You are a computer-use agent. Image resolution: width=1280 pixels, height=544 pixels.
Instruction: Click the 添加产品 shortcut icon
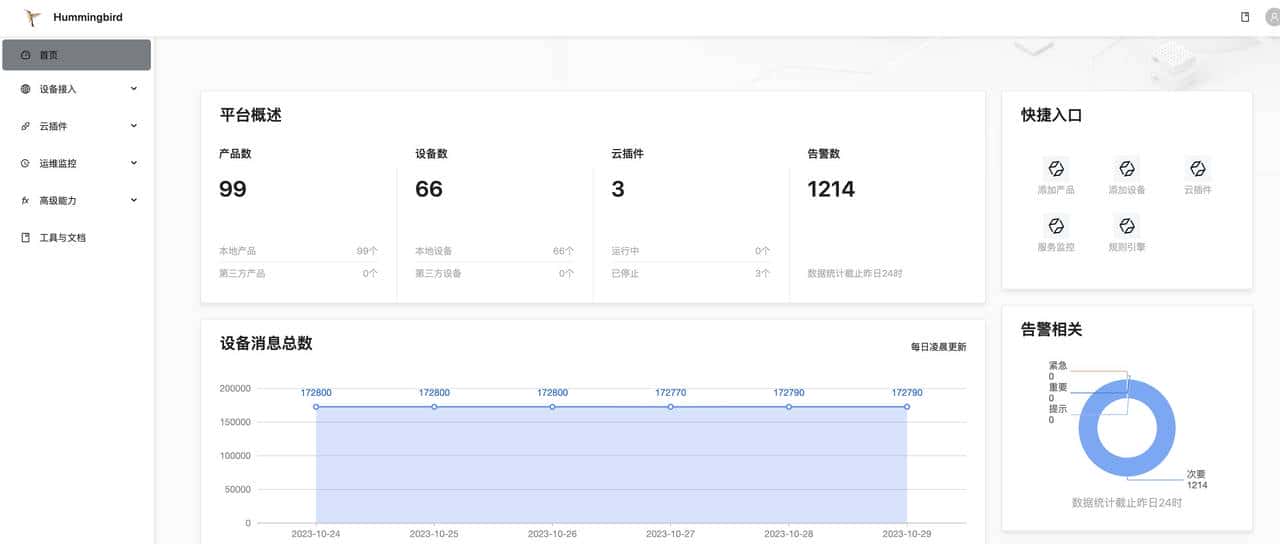(1056, 169)
